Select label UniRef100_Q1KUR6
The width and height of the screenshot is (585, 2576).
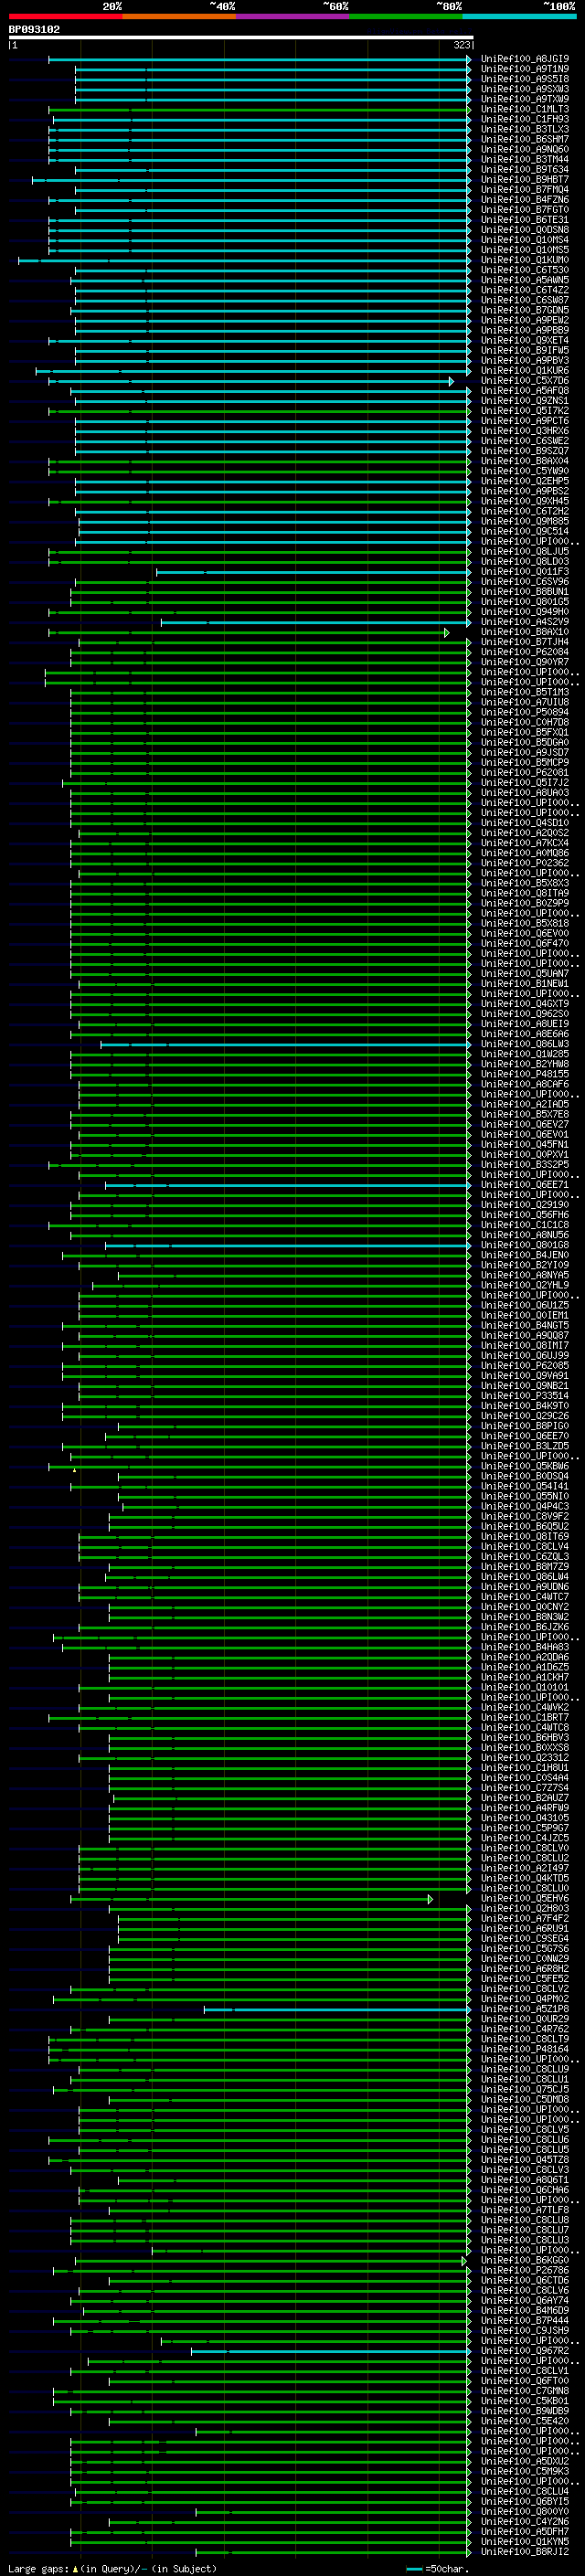[x=525, y=371]
